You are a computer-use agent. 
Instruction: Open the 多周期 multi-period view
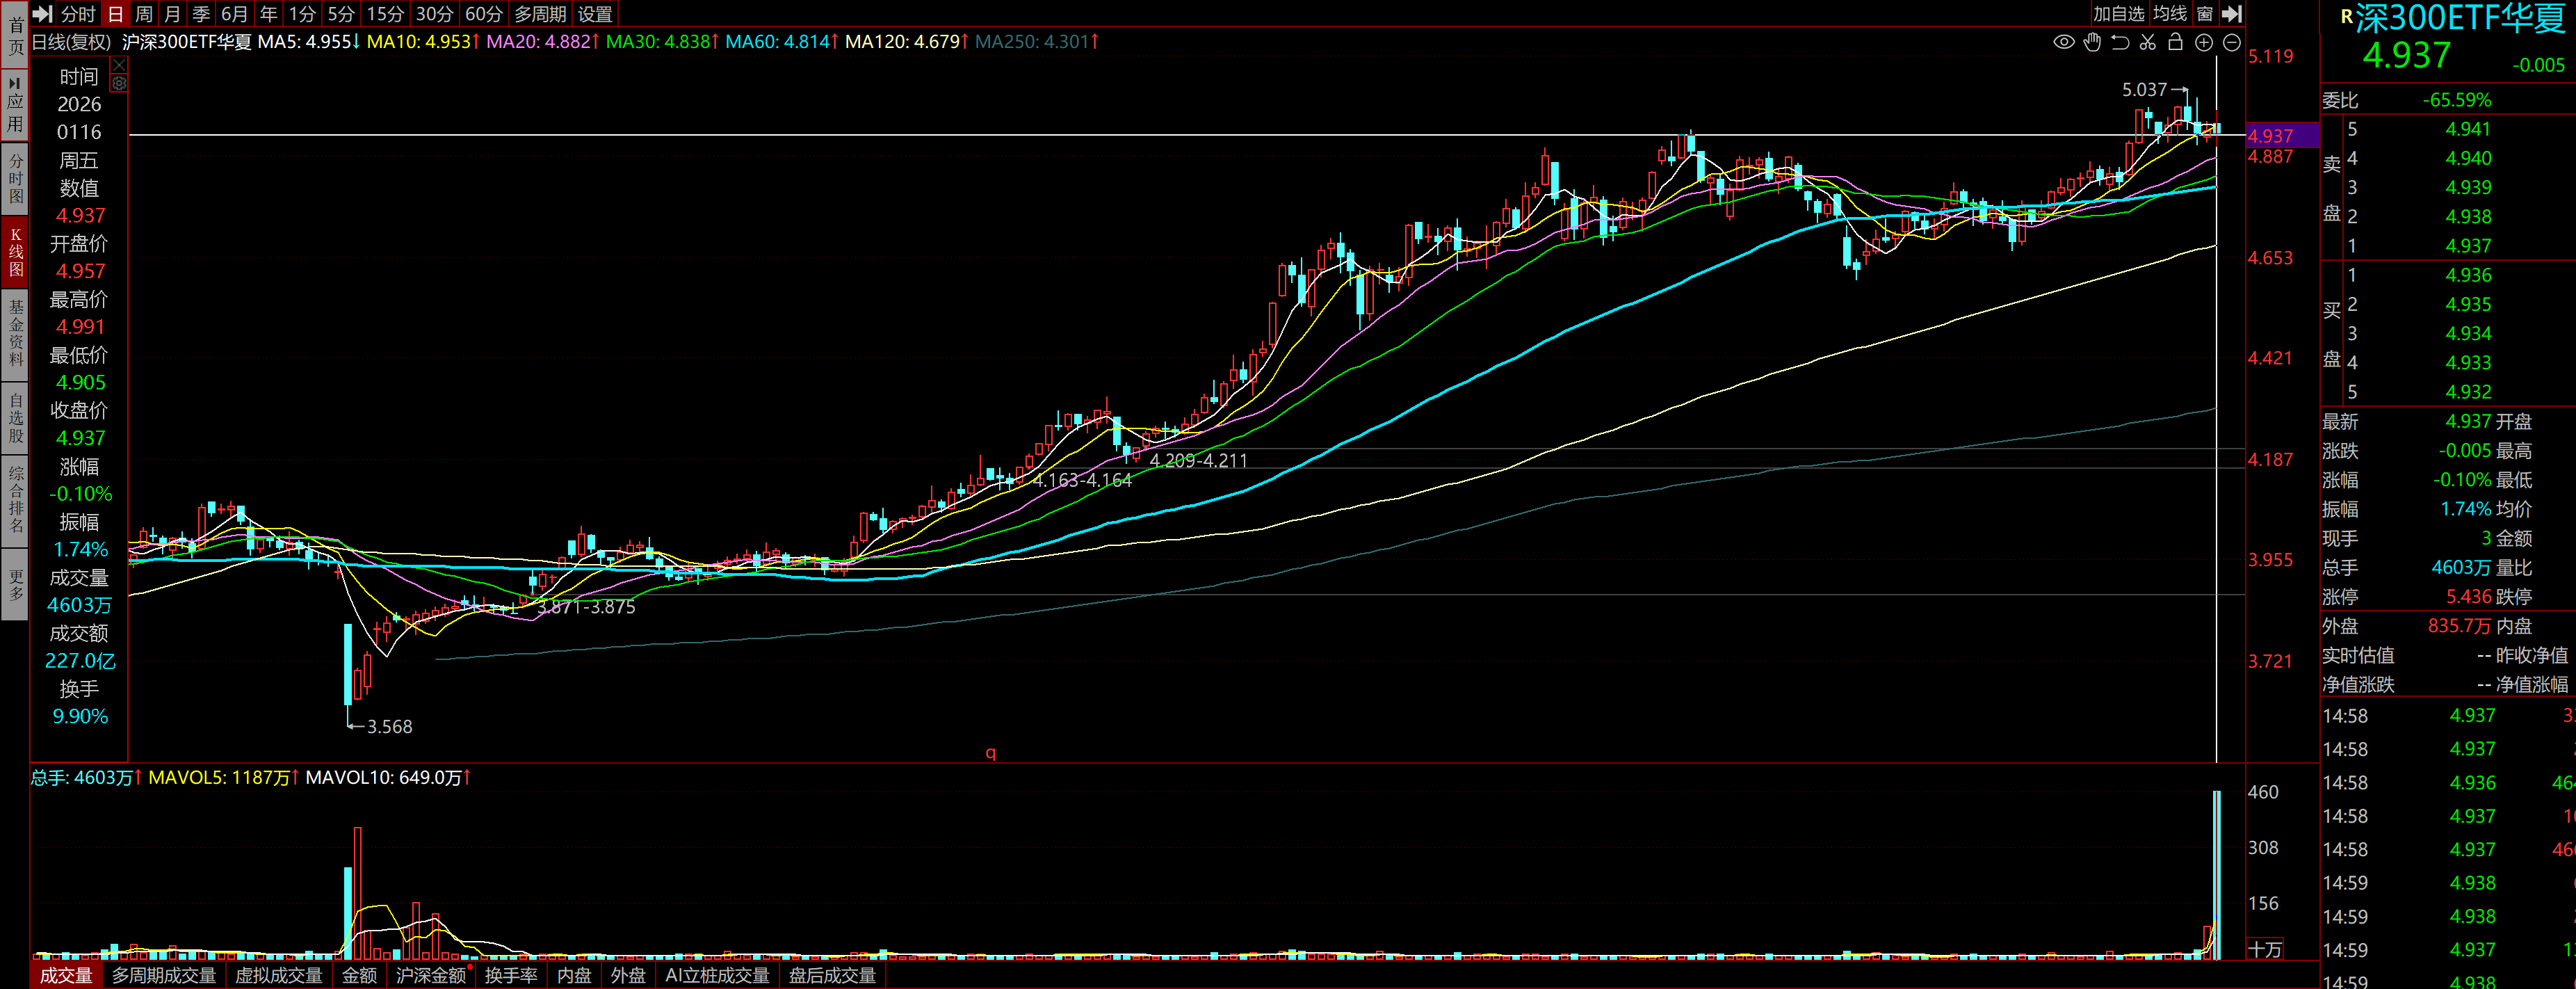[540, 14]
